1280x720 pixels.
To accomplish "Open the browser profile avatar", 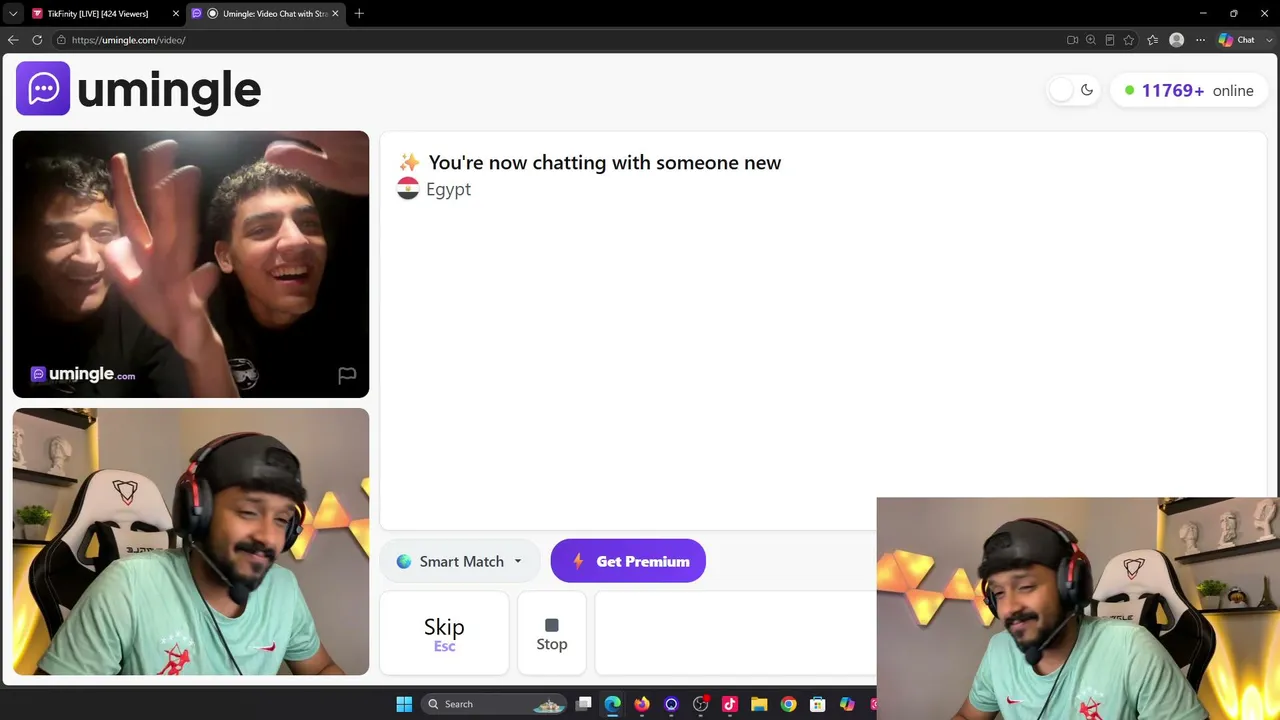I will [x=1177, y=40].
